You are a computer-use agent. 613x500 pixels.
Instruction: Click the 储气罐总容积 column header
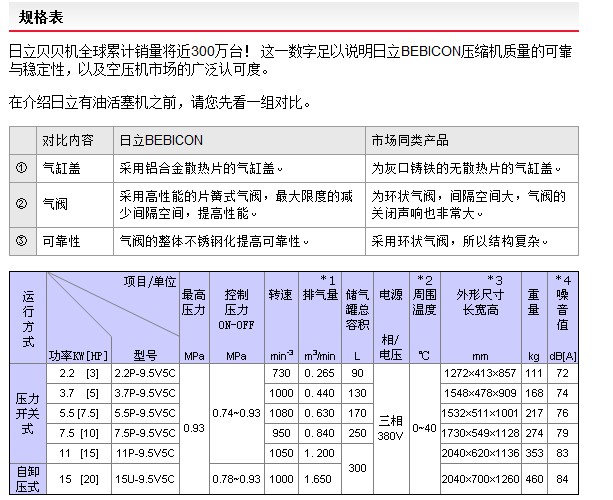coord(357,318)
